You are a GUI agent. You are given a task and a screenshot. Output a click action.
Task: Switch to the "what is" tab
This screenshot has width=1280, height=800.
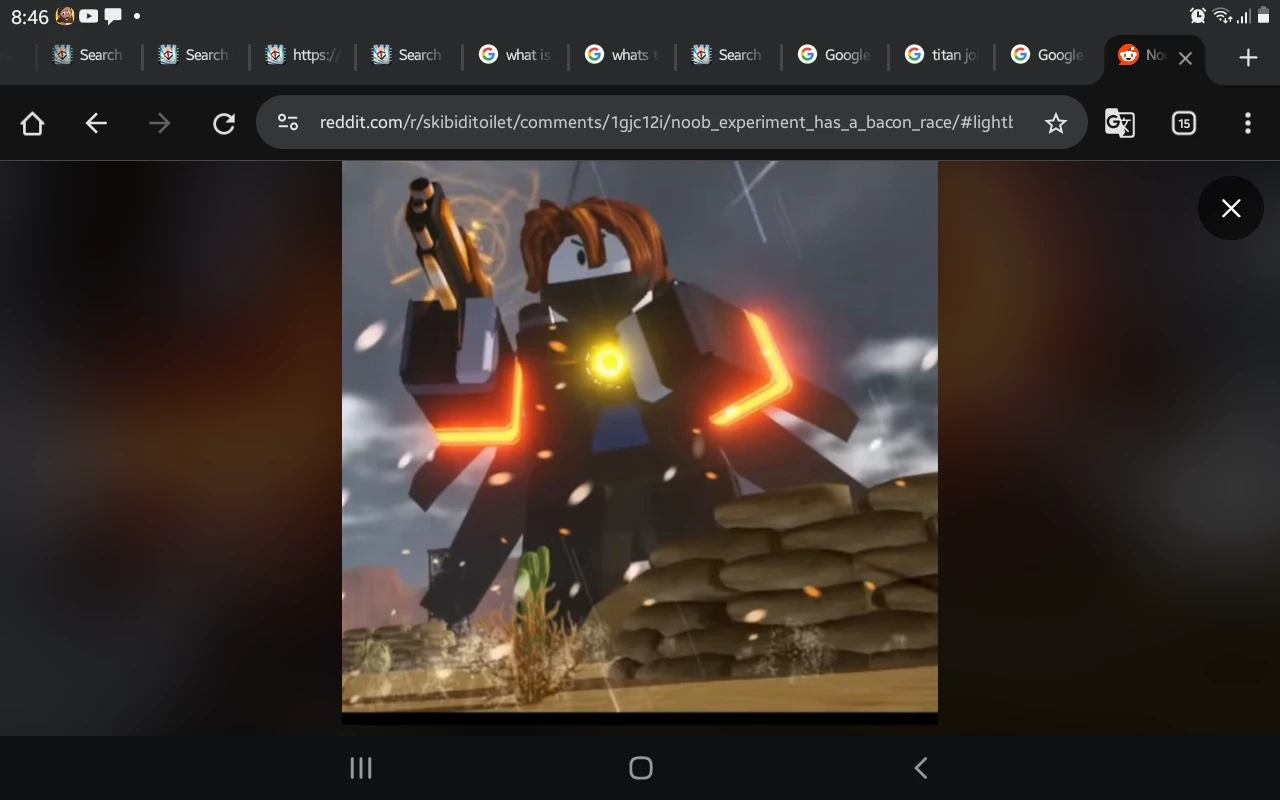515,55
